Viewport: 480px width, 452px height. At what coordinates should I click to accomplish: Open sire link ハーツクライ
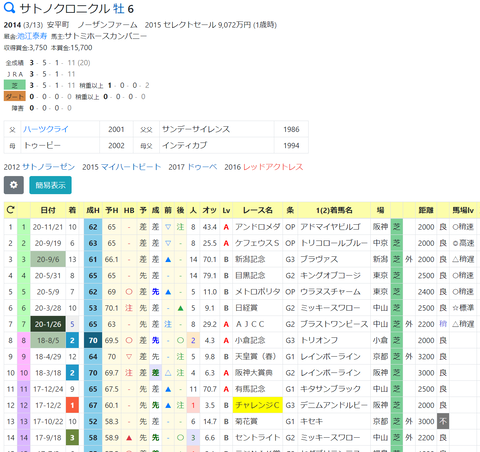click(x=46, y=129)
